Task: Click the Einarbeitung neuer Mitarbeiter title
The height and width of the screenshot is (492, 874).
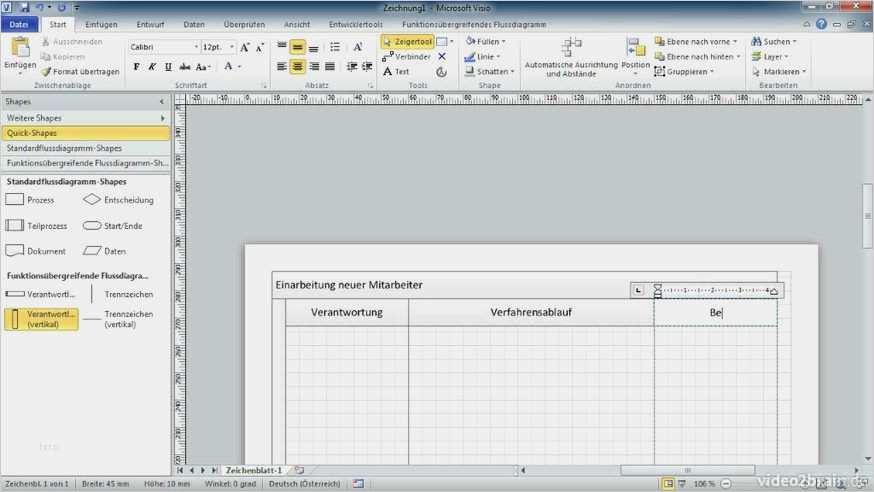Action: (x=349, y=285)
